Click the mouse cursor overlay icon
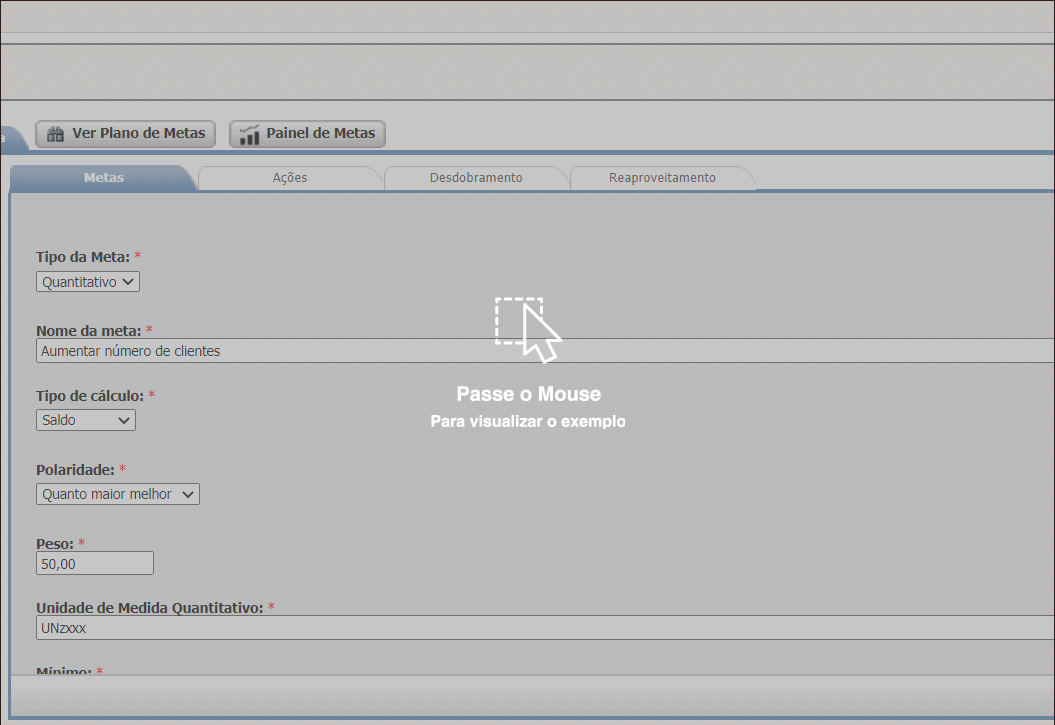This screenshot has height=725, width=1055. tap(528, 329)
